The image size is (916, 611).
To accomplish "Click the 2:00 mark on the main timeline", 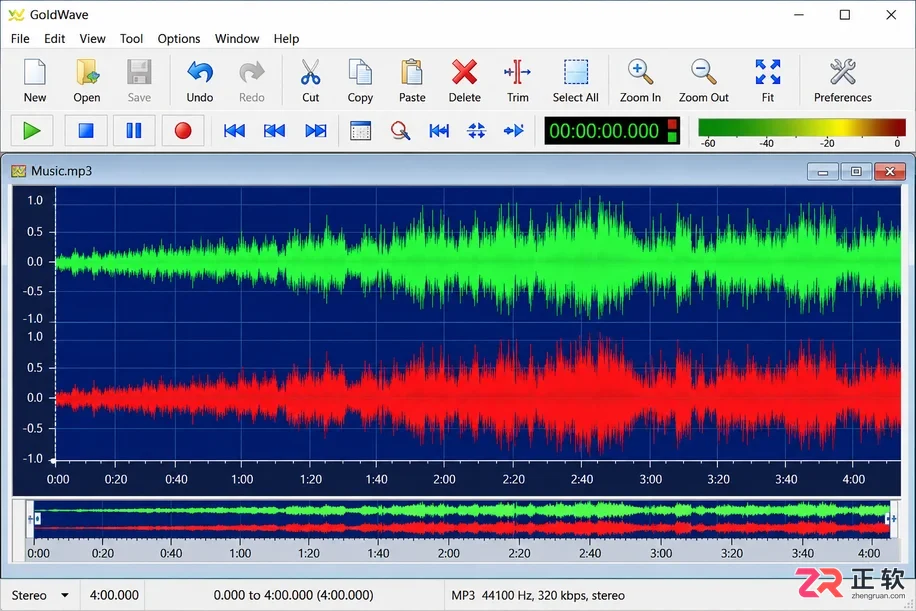I will 444,480.
